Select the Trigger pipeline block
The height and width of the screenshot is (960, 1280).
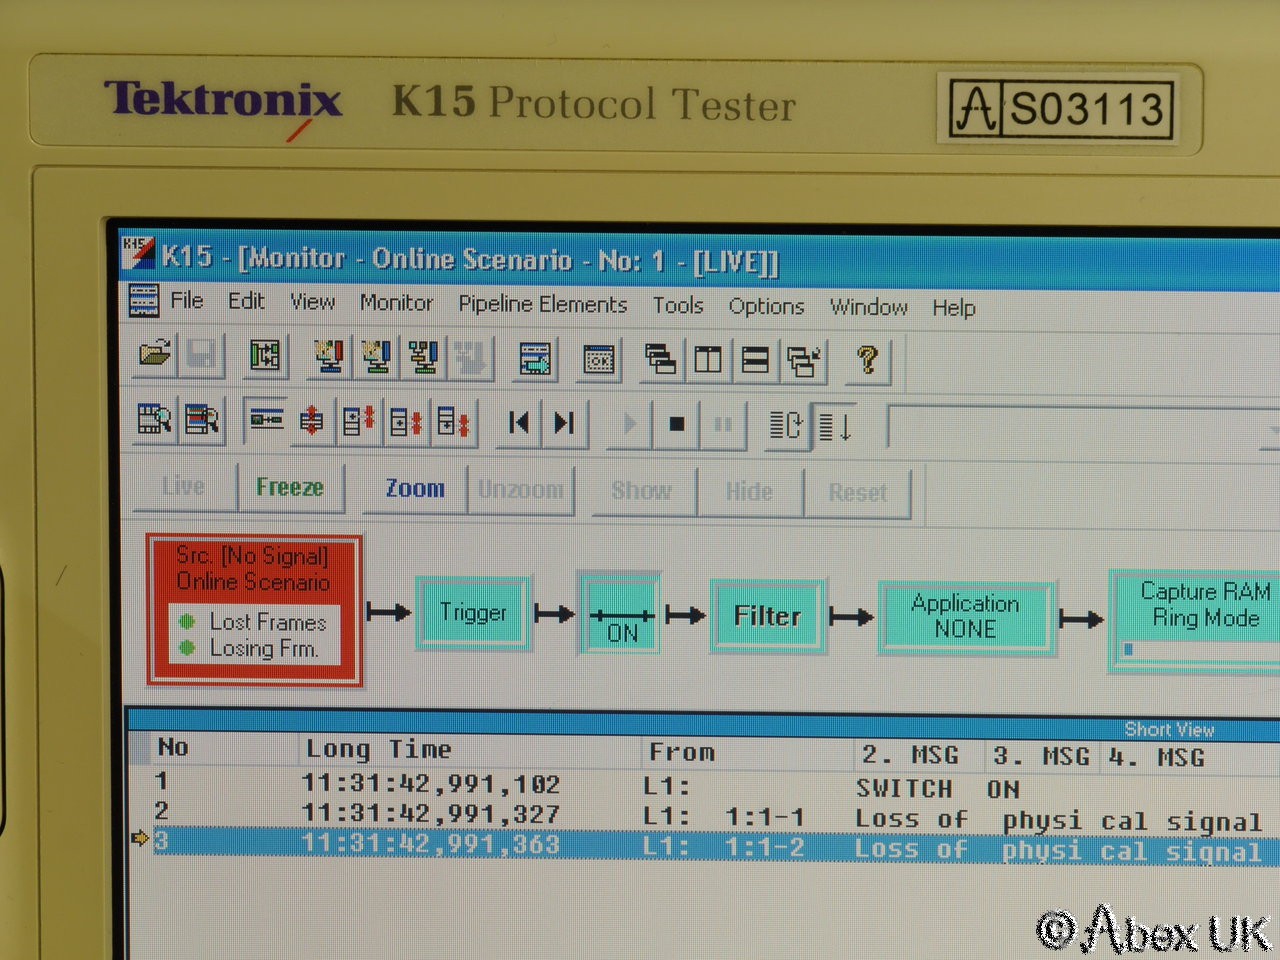pyautogui.click(x=474, y=612)
